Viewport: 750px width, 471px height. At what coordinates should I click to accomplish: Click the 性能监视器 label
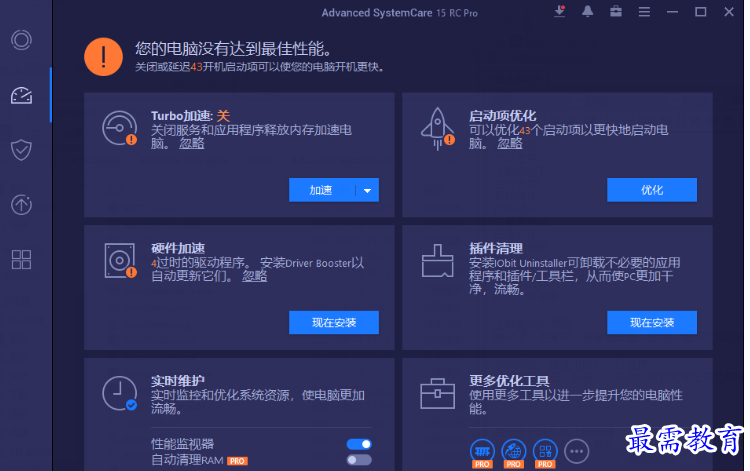(x=182, y=444)
